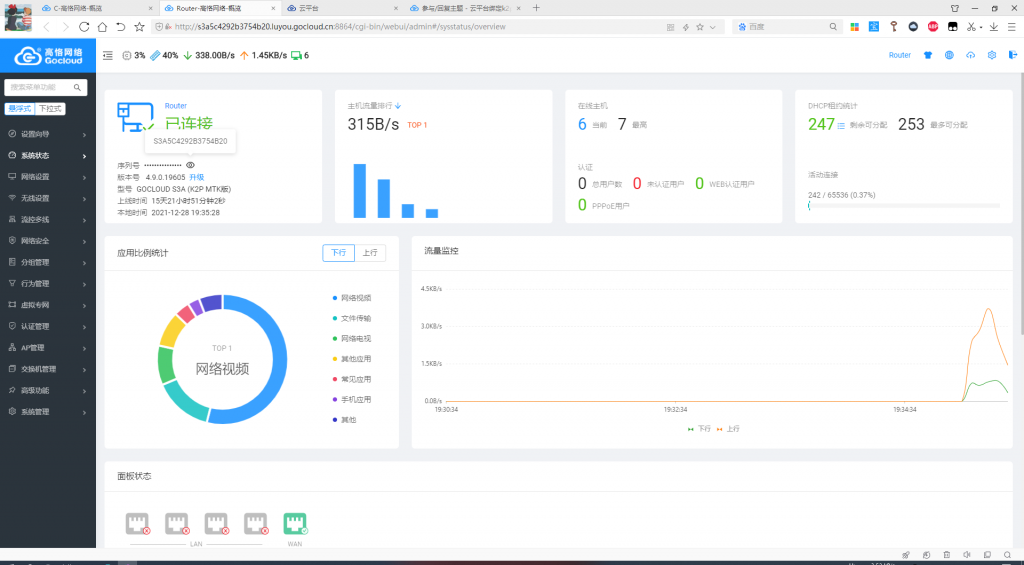Click the 行为管理 funnel icon in sidebar

(x=12, y=283)
